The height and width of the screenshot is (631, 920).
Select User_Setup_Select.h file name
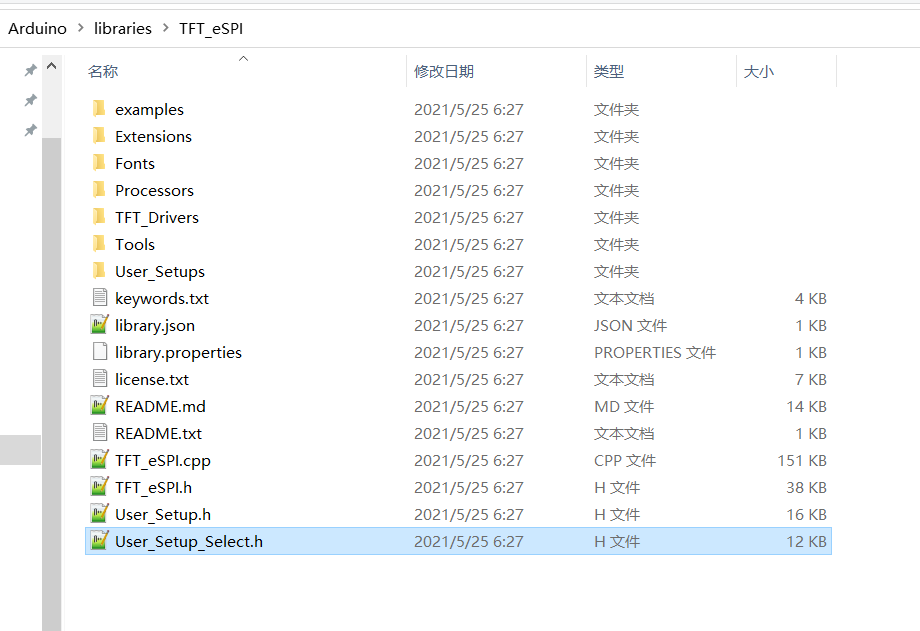point(189,542)
